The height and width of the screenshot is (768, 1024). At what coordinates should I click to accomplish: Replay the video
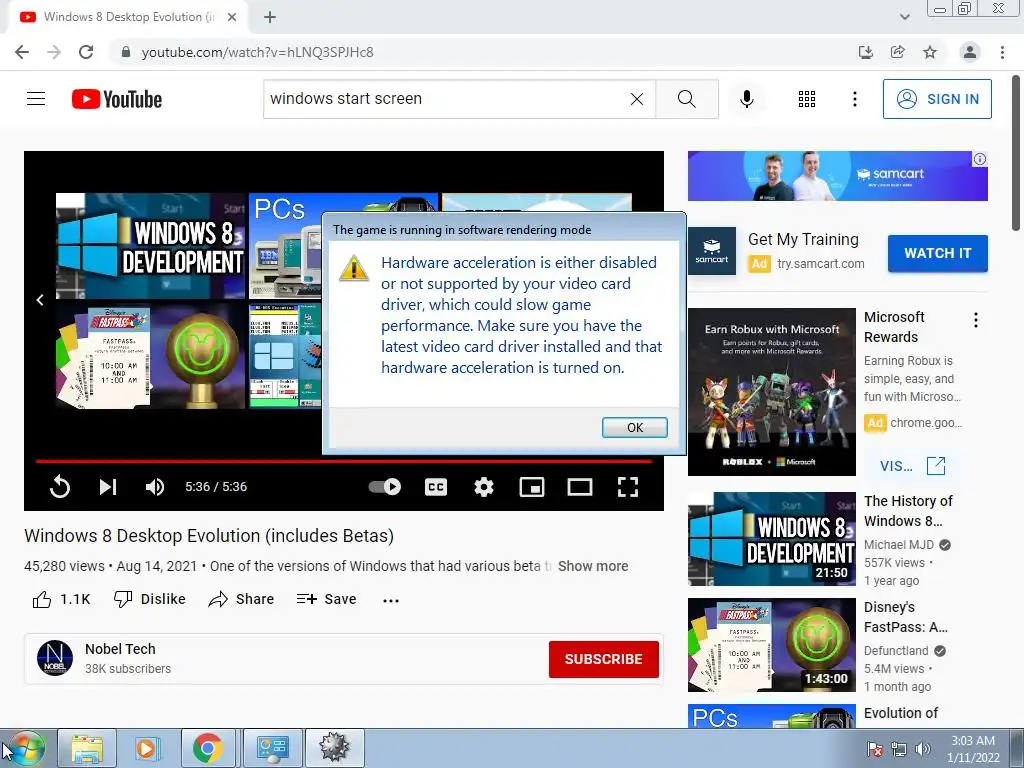(59, 487)
